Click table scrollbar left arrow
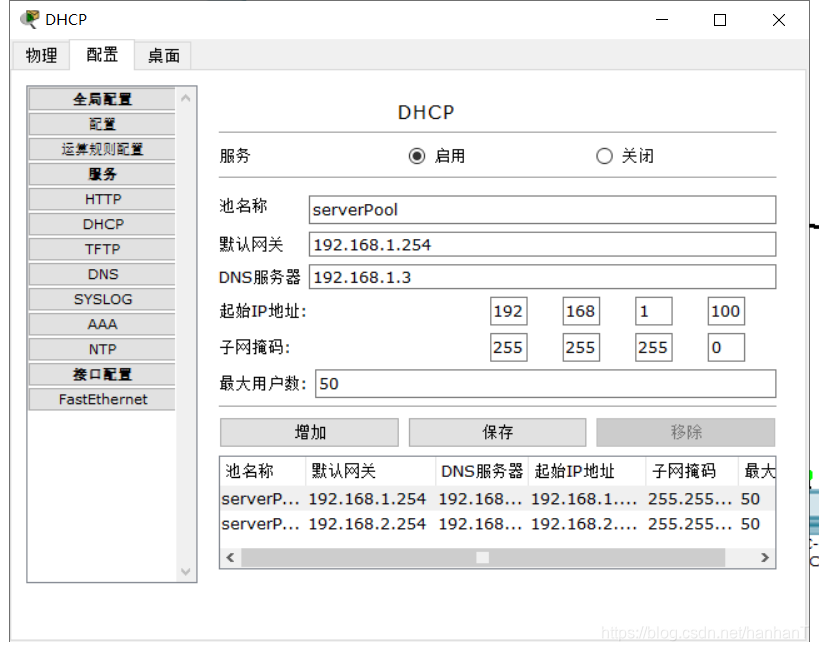819x651 pixels. click(230, 557)
